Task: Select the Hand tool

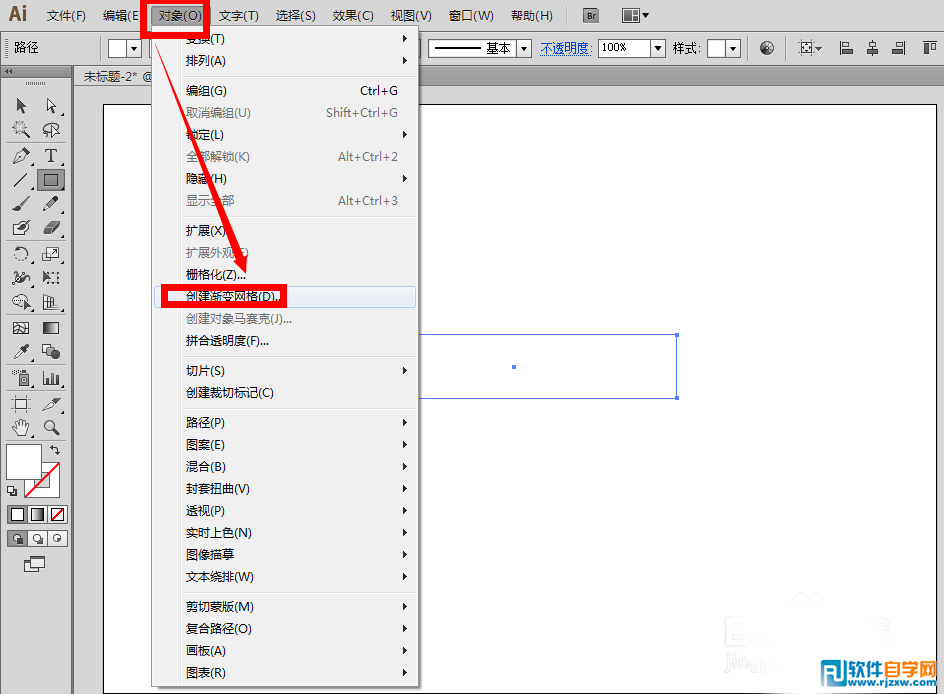Action: point(21,428)
